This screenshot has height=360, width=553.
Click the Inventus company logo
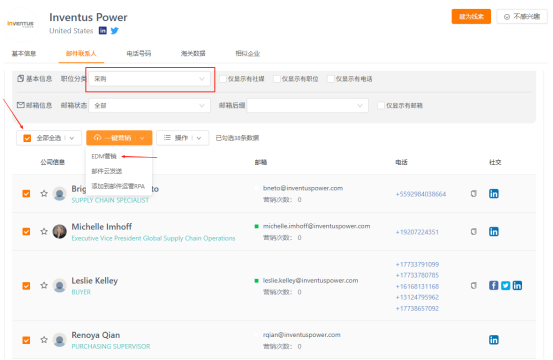click(x=20, y=24)
